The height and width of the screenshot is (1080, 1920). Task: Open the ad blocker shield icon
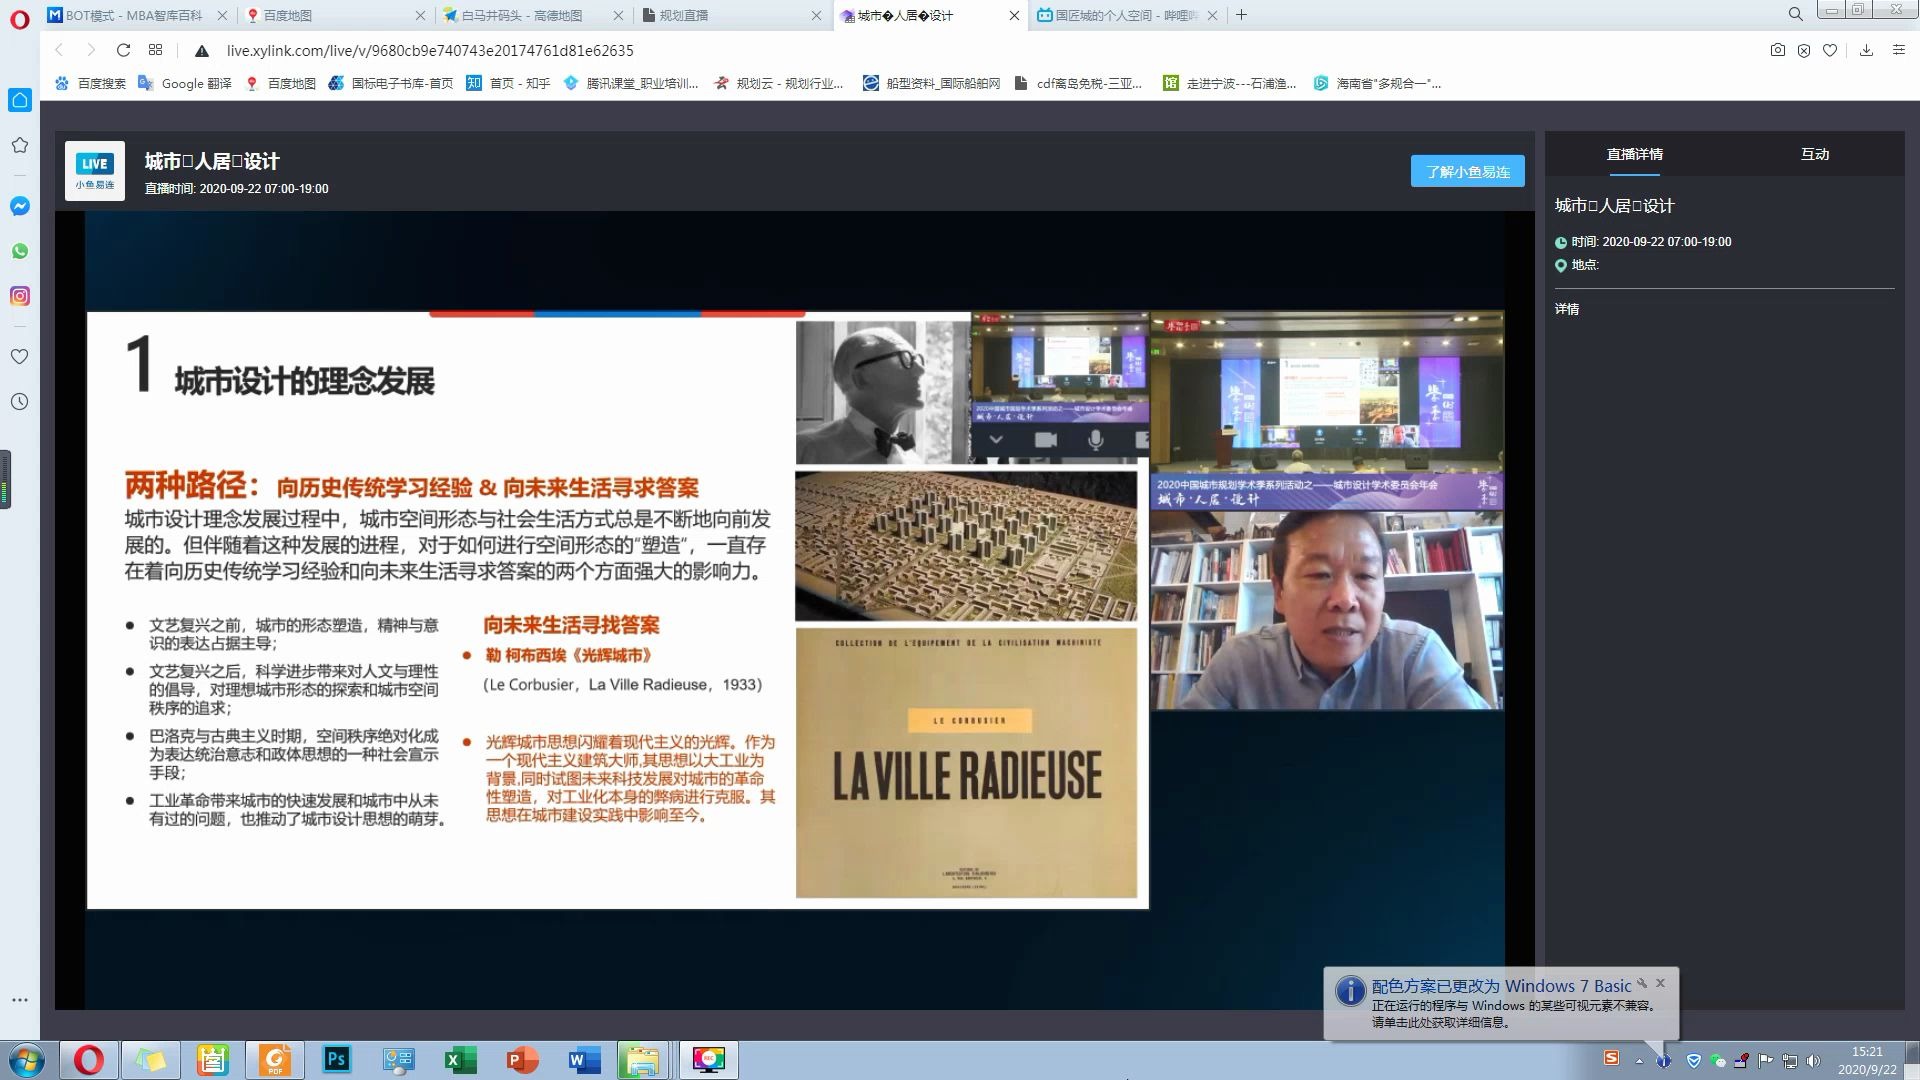[1803, 50]
